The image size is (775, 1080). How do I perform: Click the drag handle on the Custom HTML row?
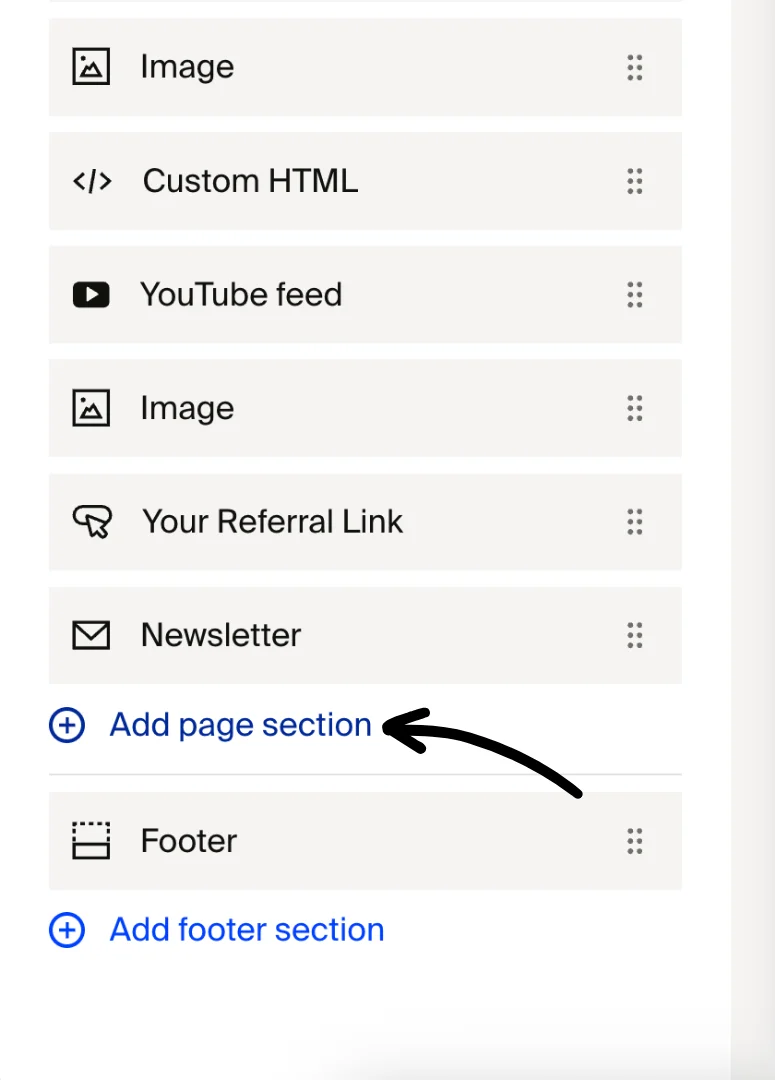click(x=635, y=181)
